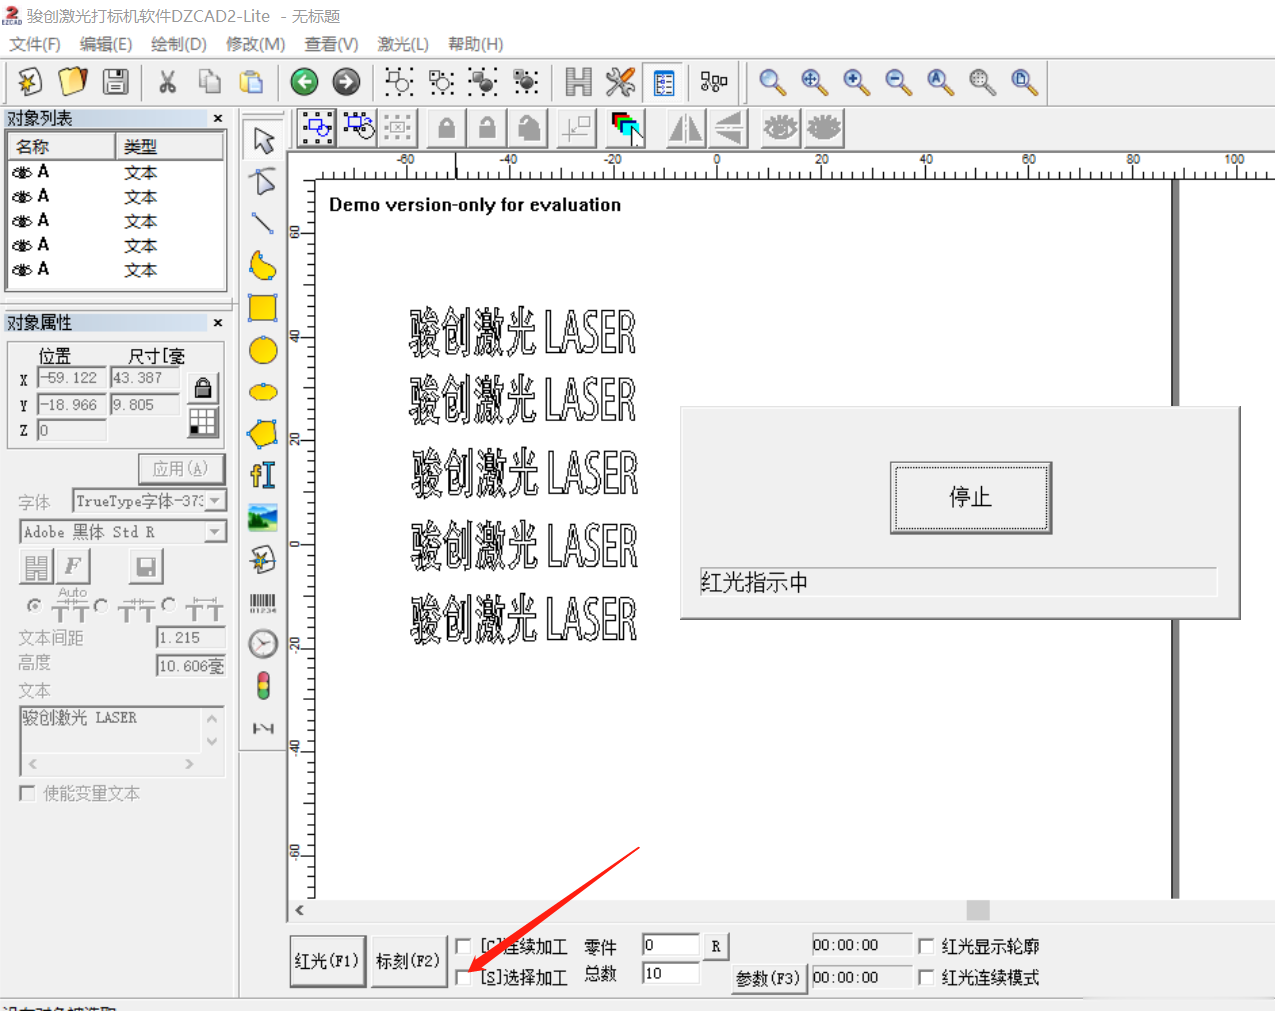Click the text box scroll-right arrow
Image resolution: width=1275 pixels, height=1011 pixels.
tap(189, 764)
